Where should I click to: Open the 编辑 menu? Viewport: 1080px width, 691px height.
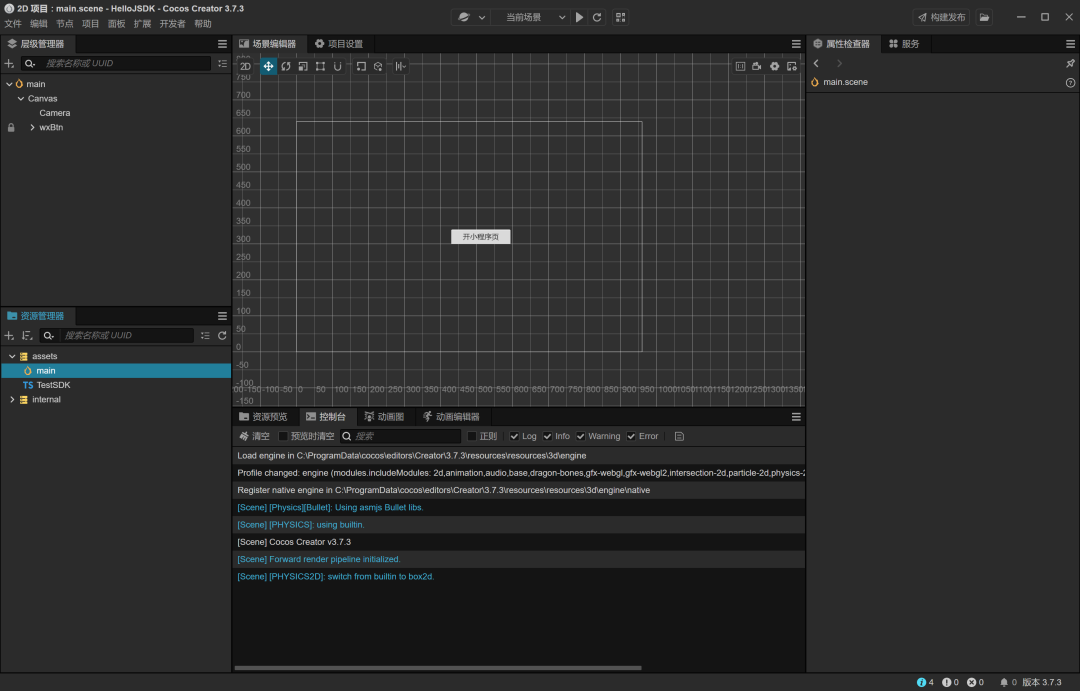(x=39, y=24)
